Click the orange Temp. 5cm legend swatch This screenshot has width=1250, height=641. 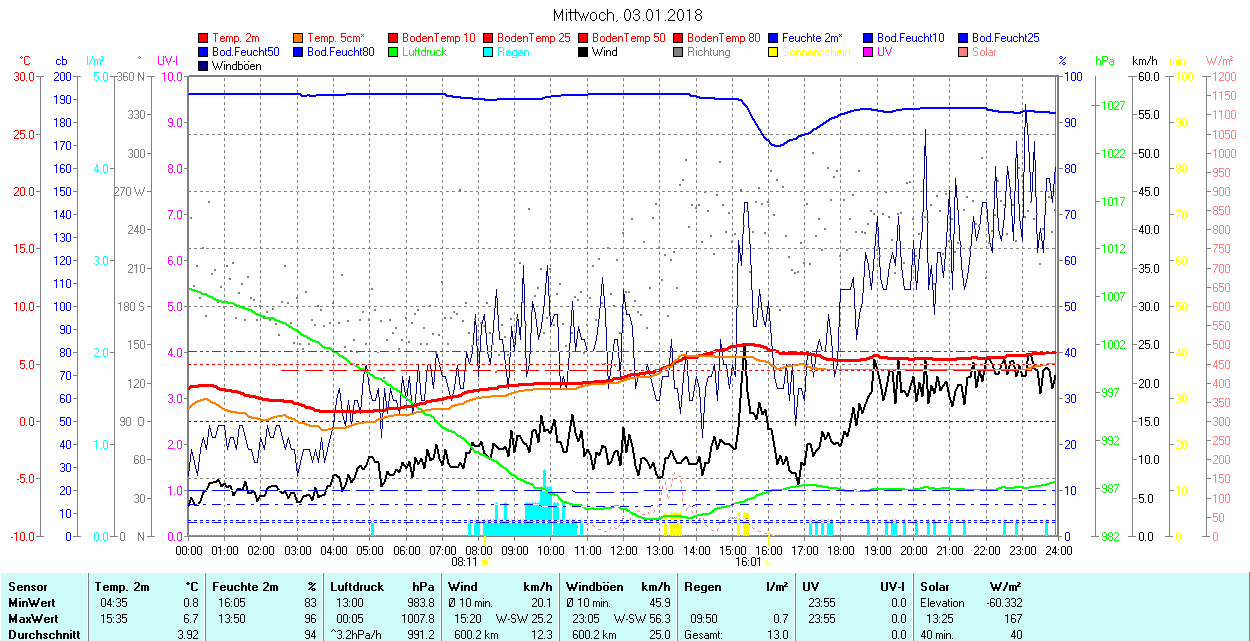click(299, 38)
